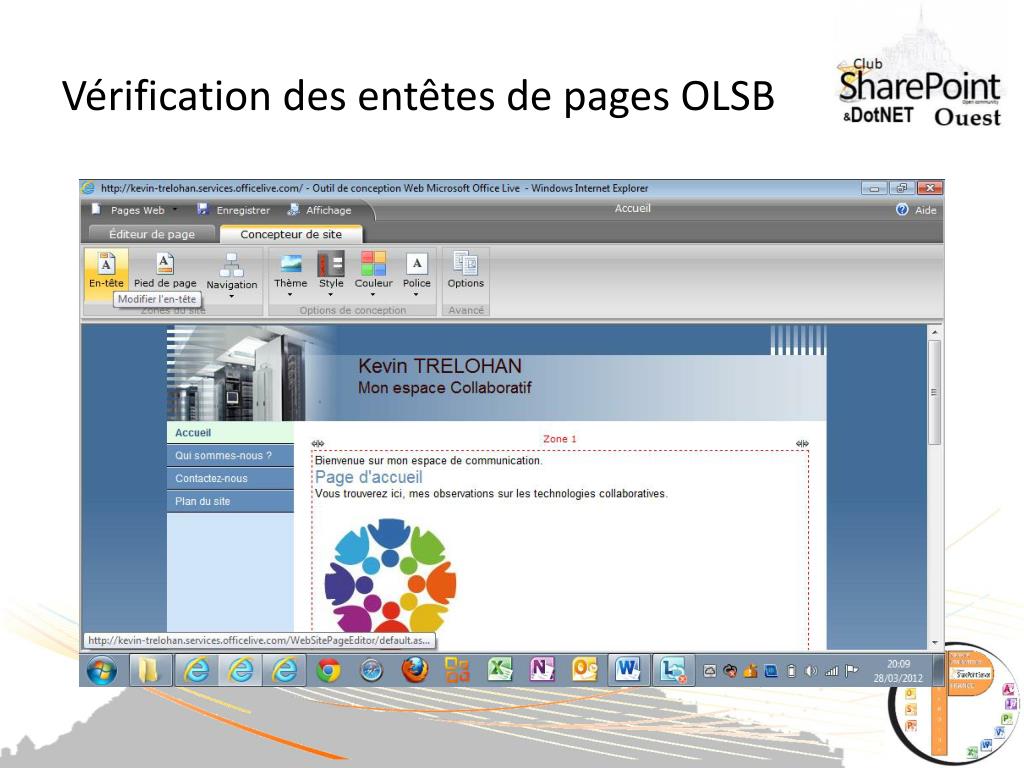The width and height of the screenshot is (1024, 768).
Task: Click the page scrollbar down arrow
Action: [935, 643]
